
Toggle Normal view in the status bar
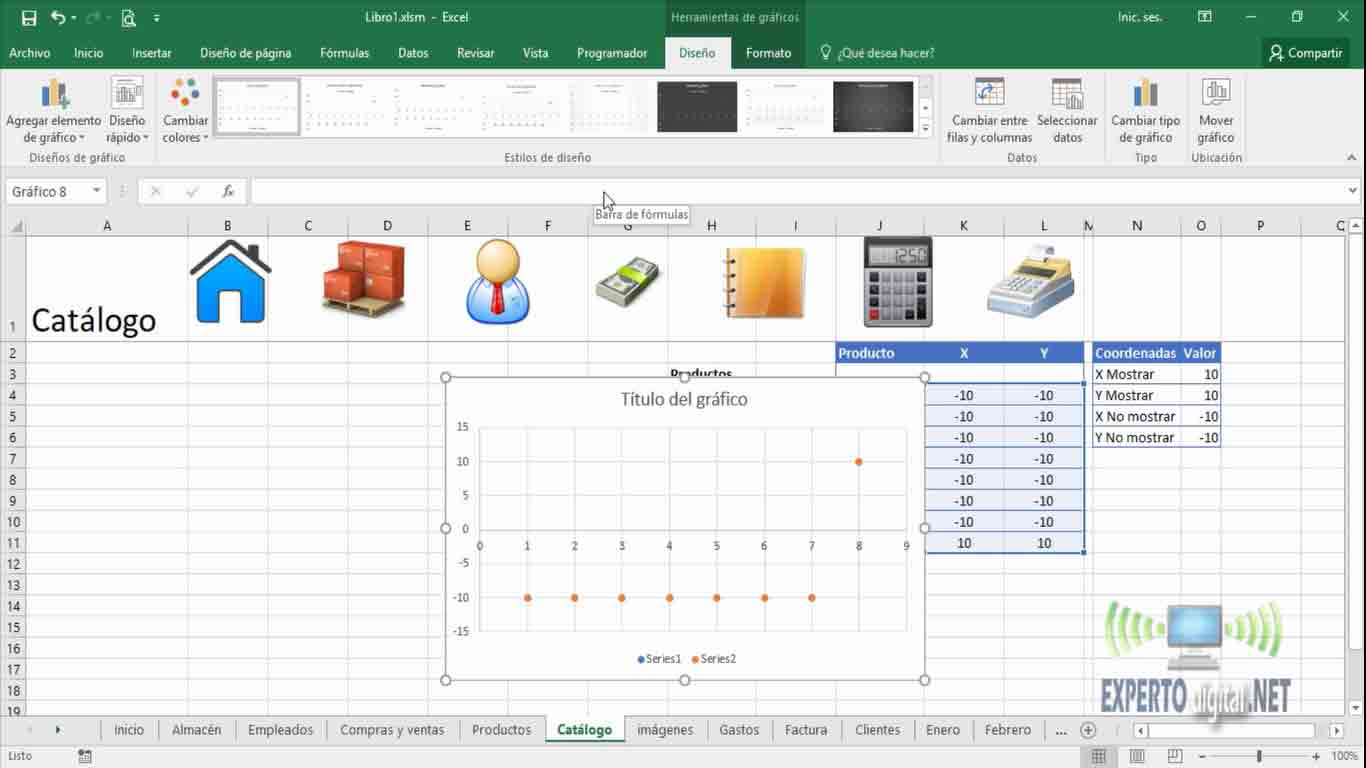point(1097,755)
